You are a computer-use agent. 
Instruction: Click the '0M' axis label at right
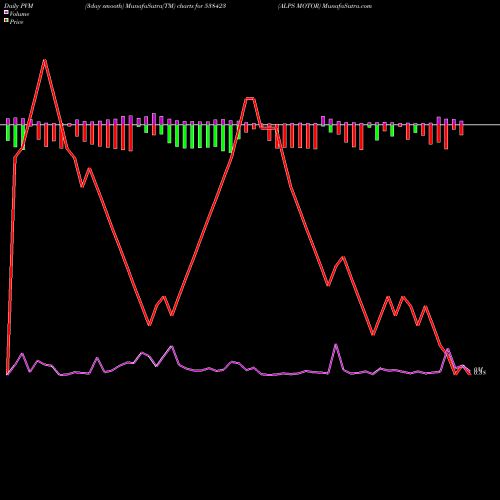click(x=478, y=369)
